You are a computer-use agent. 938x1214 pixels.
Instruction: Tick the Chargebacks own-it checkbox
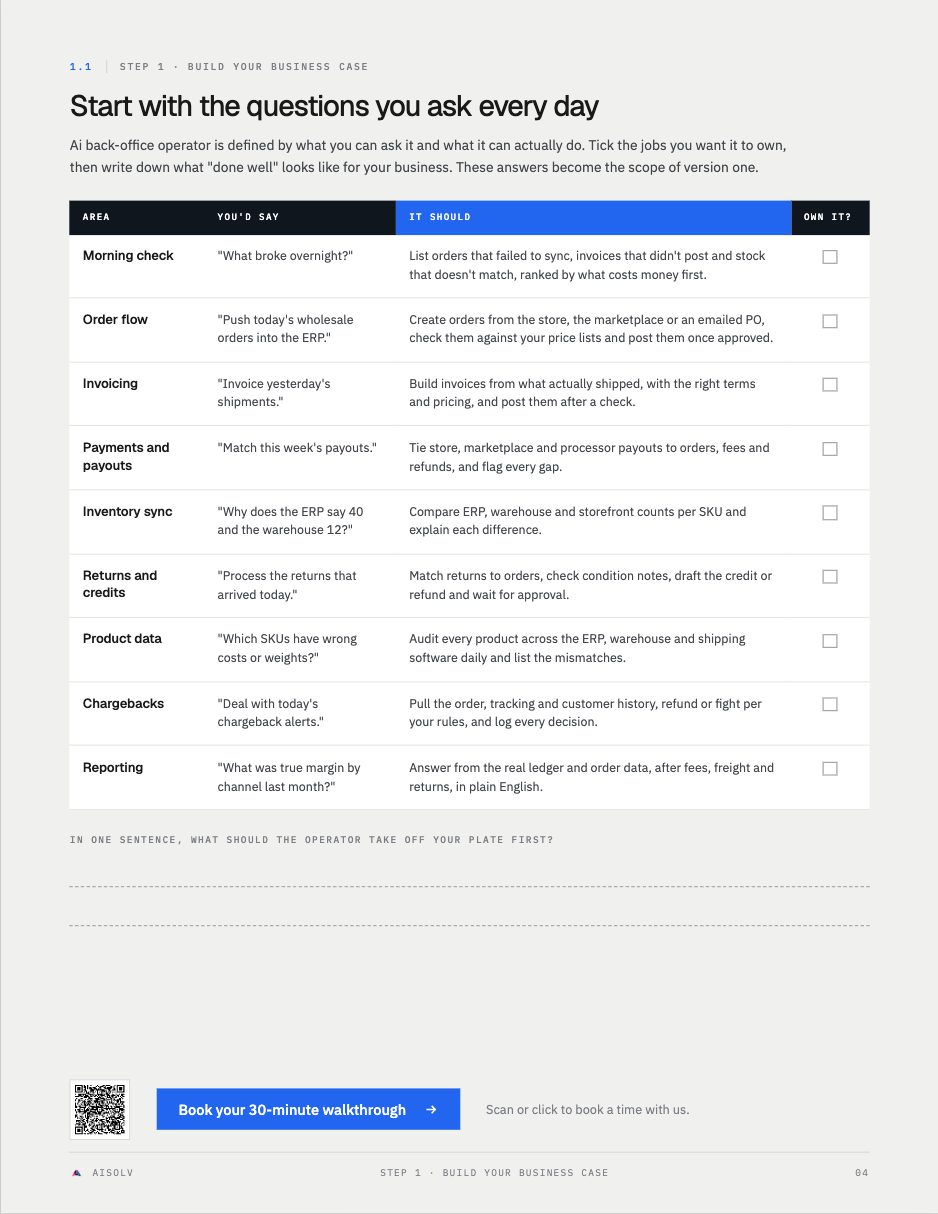click(830, 704)
